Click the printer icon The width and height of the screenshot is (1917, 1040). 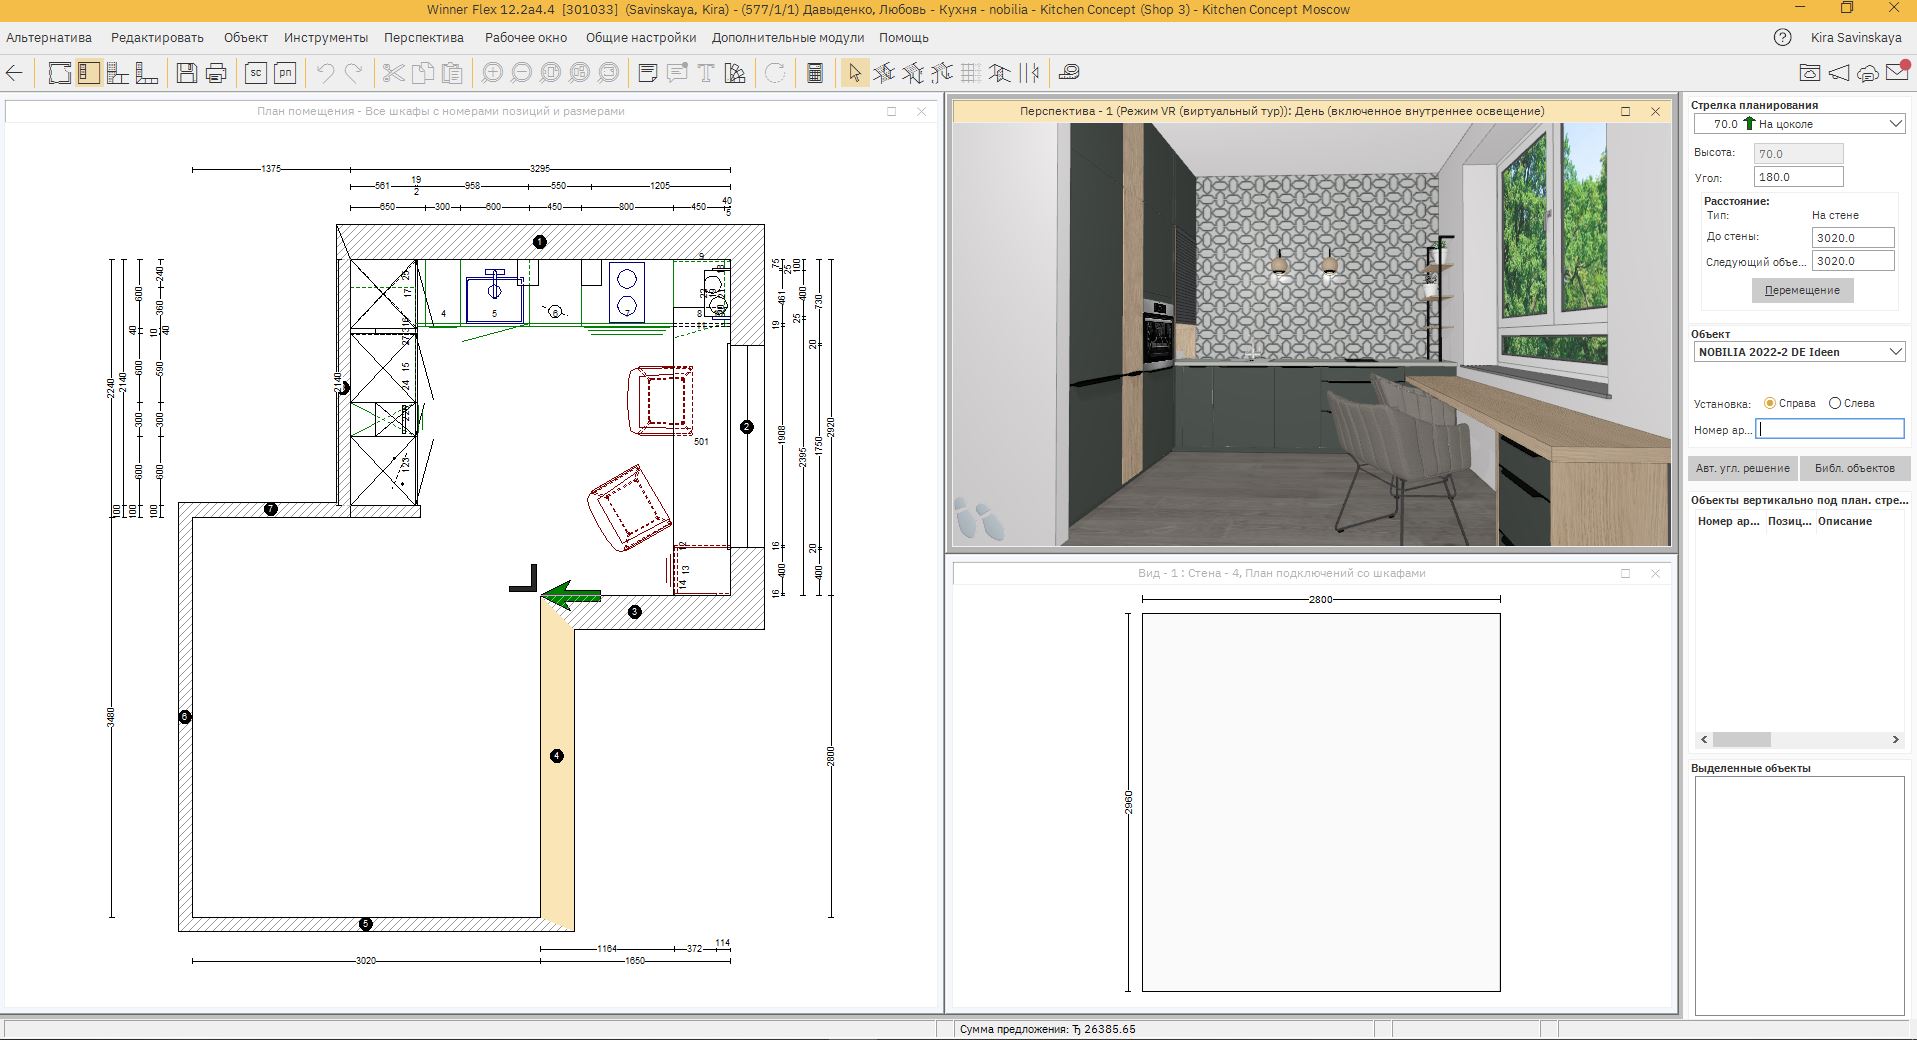216,73
